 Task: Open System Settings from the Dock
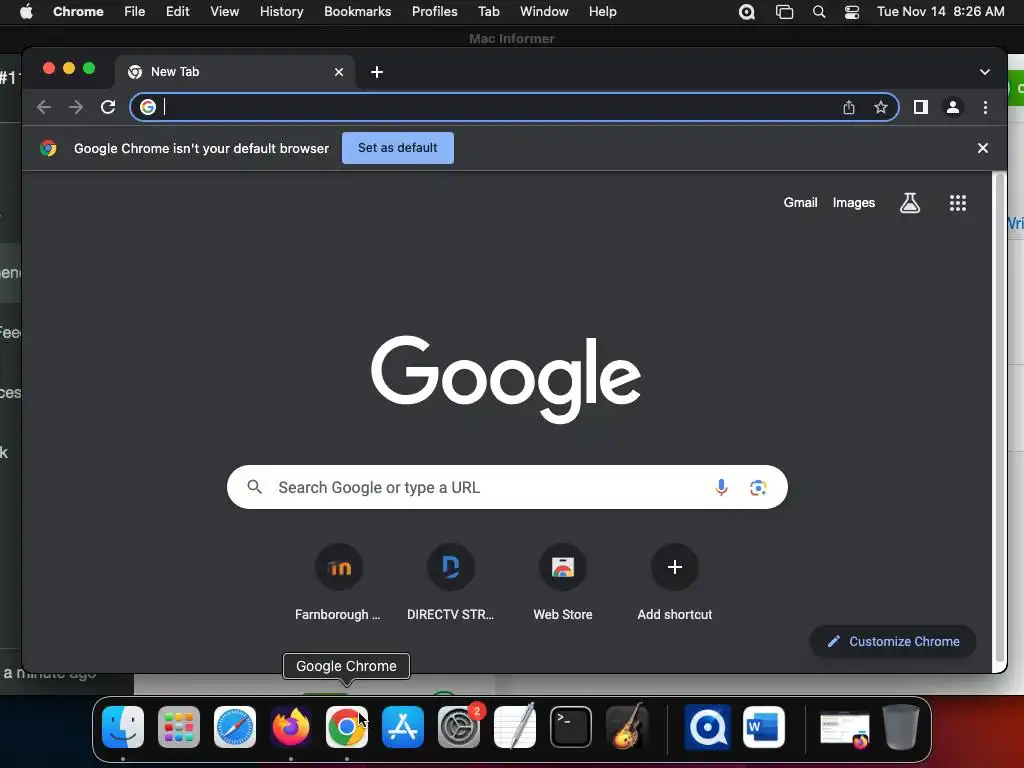[458, 726]
